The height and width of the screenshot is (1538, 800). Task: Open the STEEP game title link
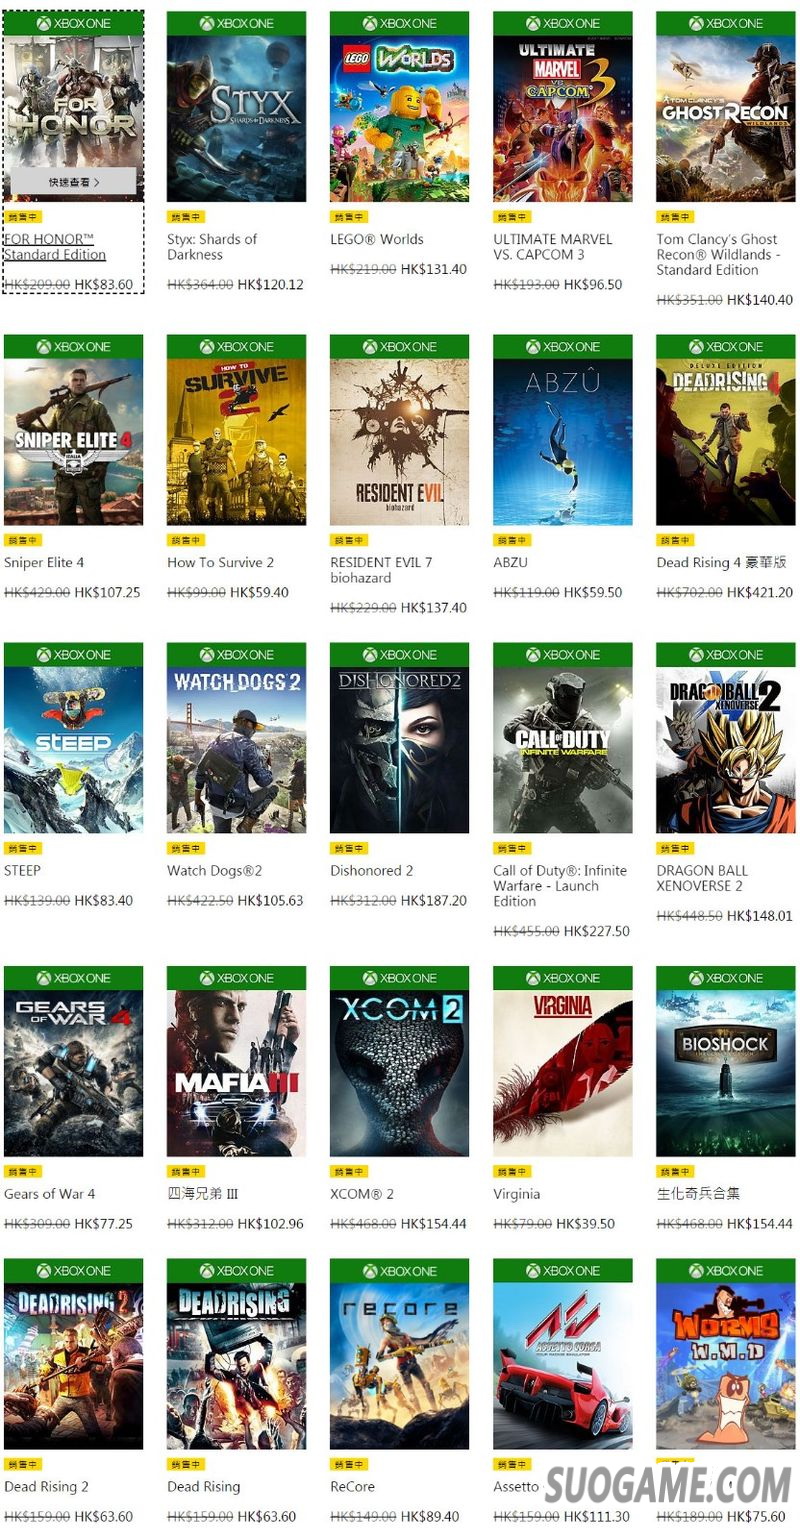22,870
